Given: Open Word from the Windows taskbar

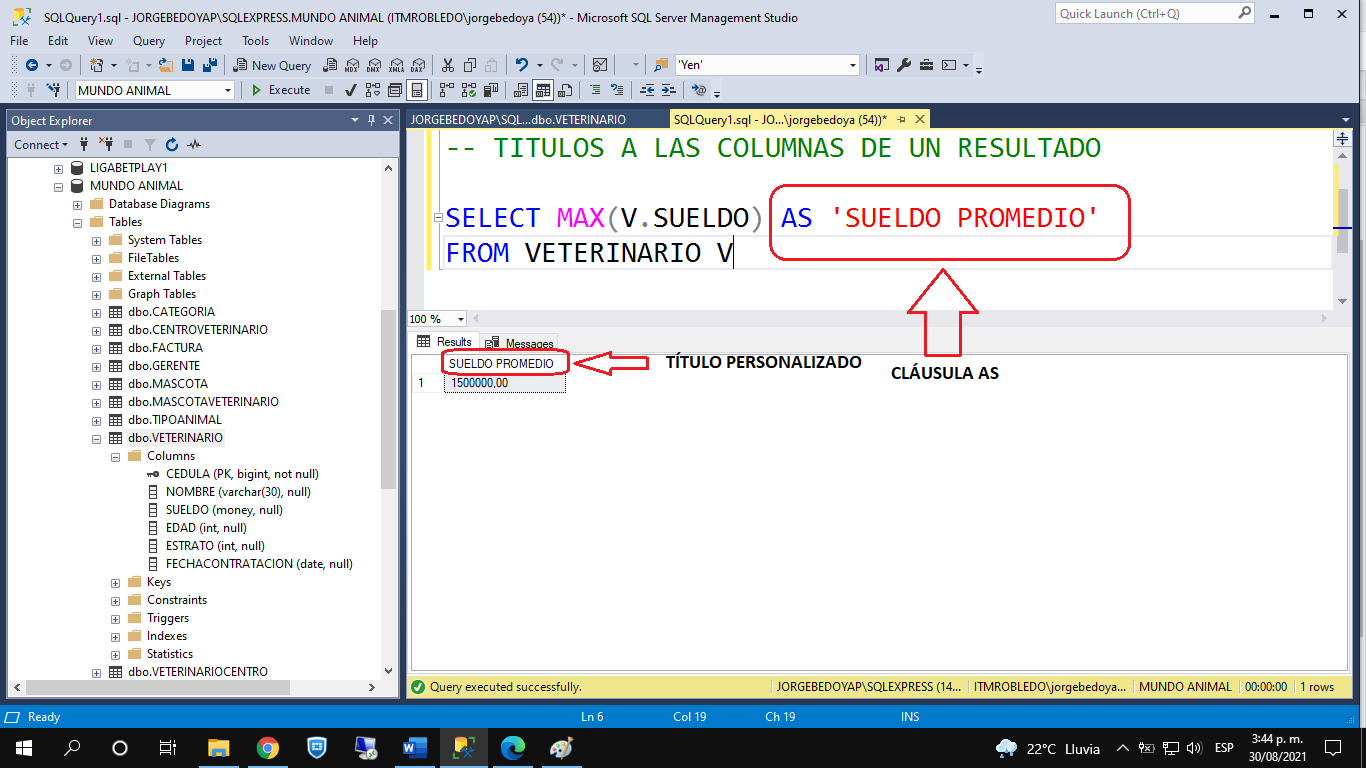Looking at the screenshot, I should (x=414, y=747).
